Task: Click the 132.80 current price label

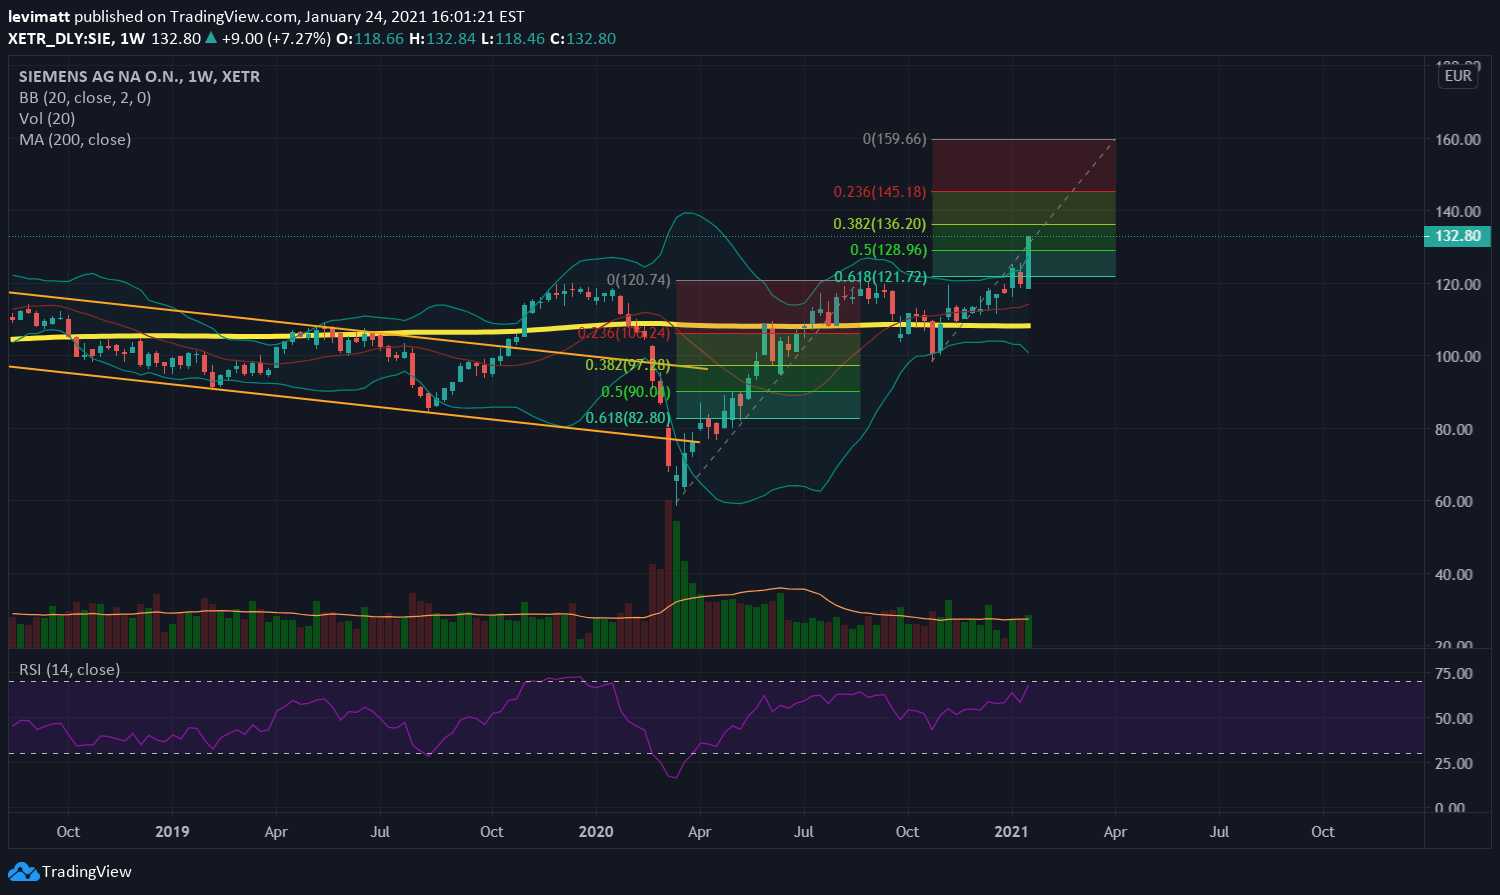Action: tap(1457, 237)
